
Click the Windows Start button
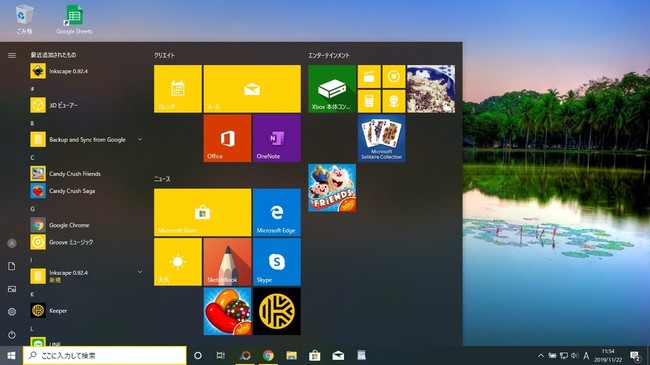[11, 355]
